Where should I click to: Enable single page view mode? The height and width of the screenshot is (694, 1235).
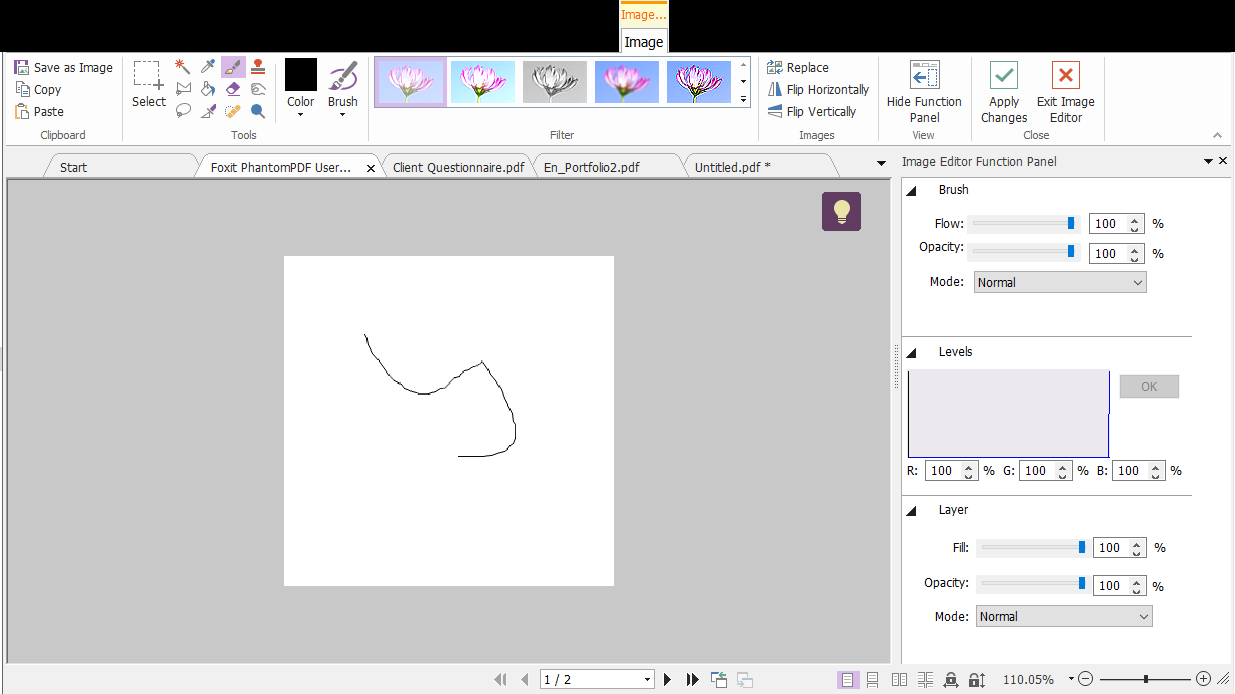pos(847,680)
